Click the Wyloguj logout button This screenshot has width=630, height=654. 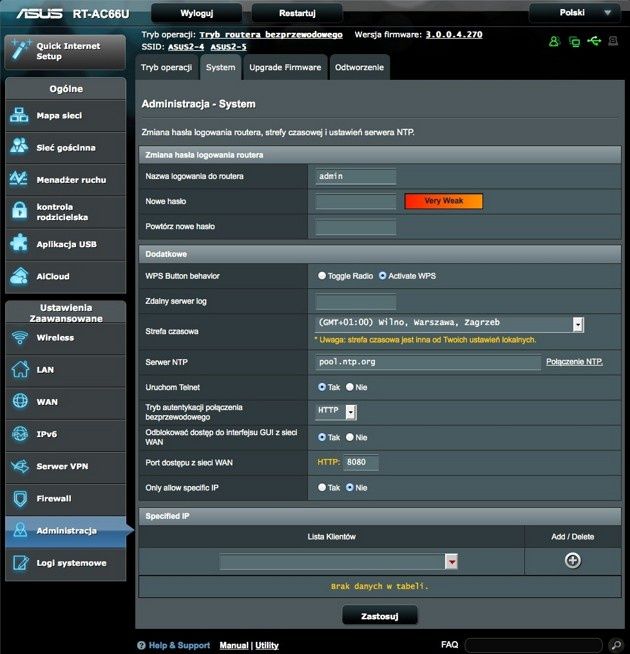pos(197,13)
